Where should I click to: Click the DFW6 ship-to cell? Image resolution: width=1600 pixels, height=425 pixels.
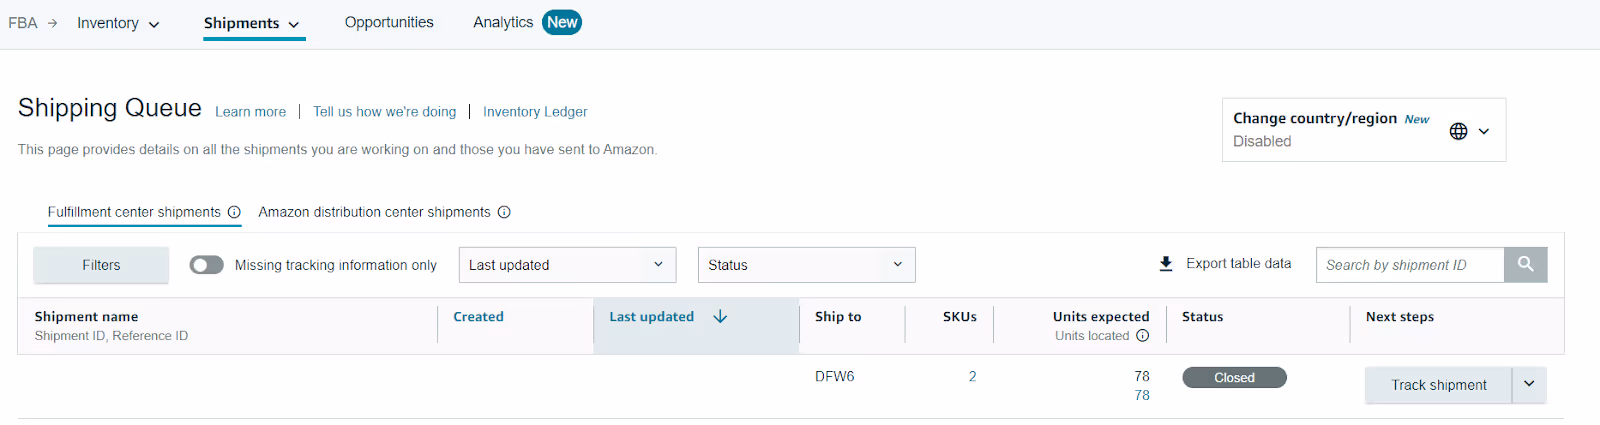coord(834,377)
